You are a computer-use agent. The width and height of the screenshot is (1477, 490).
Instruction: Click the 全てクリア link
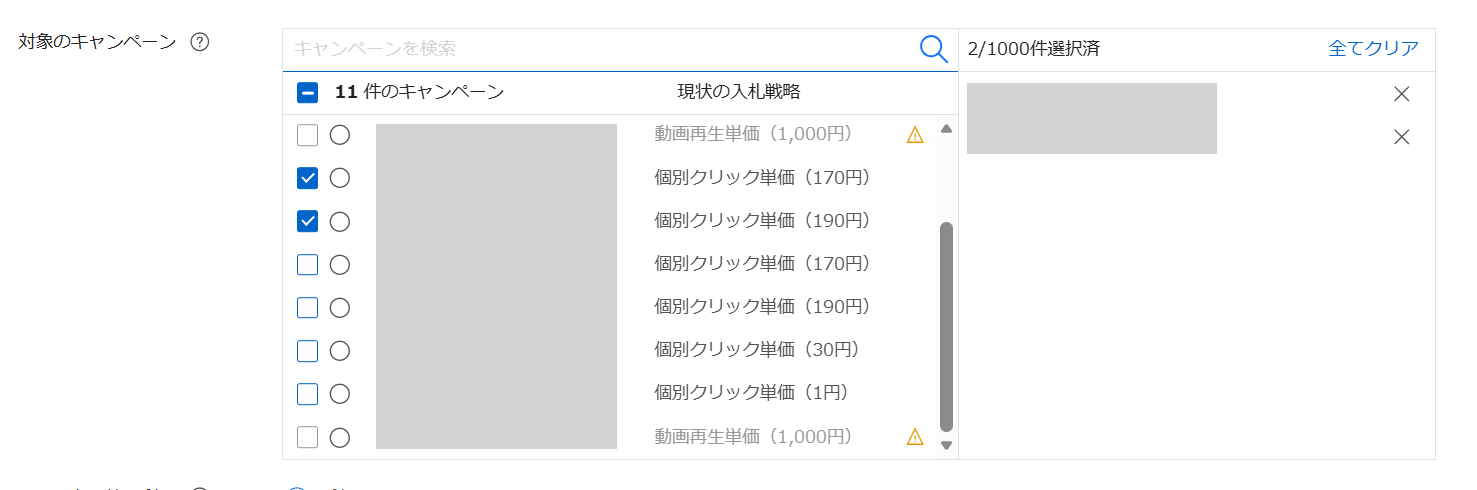click(x=1373, y=48)
